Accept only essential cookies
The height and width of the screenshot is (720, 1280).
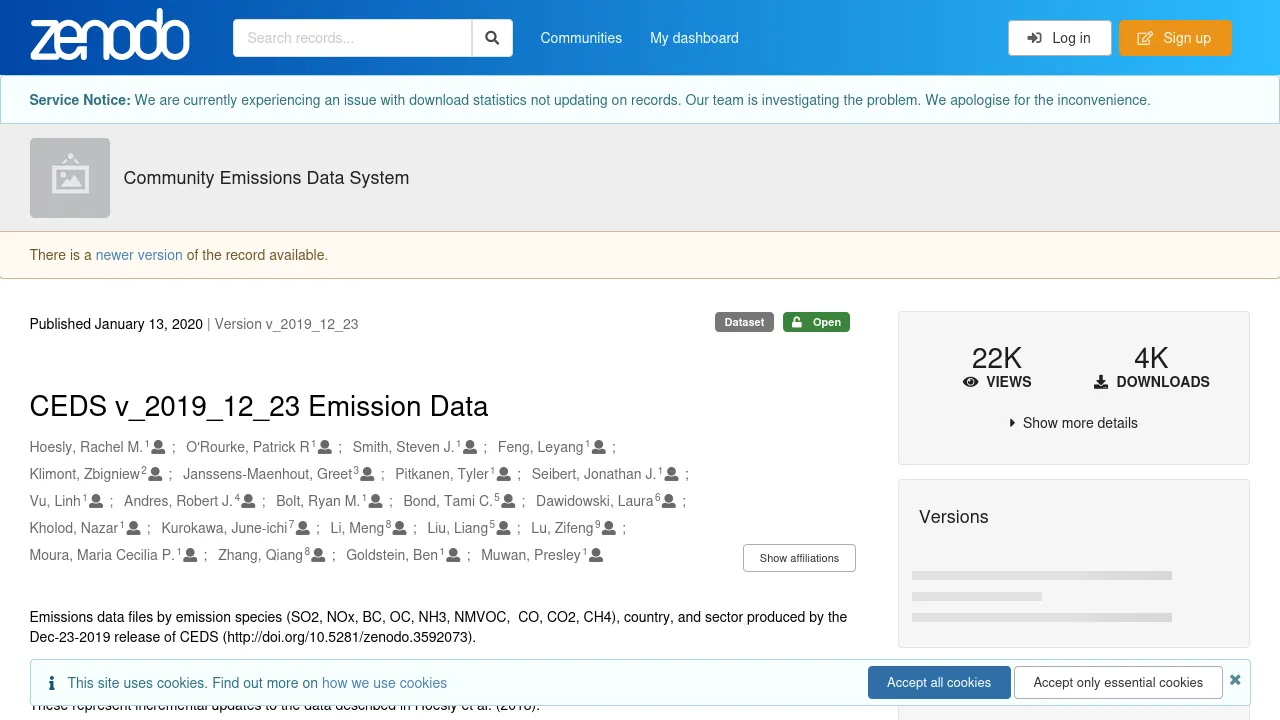[1118, 682]
